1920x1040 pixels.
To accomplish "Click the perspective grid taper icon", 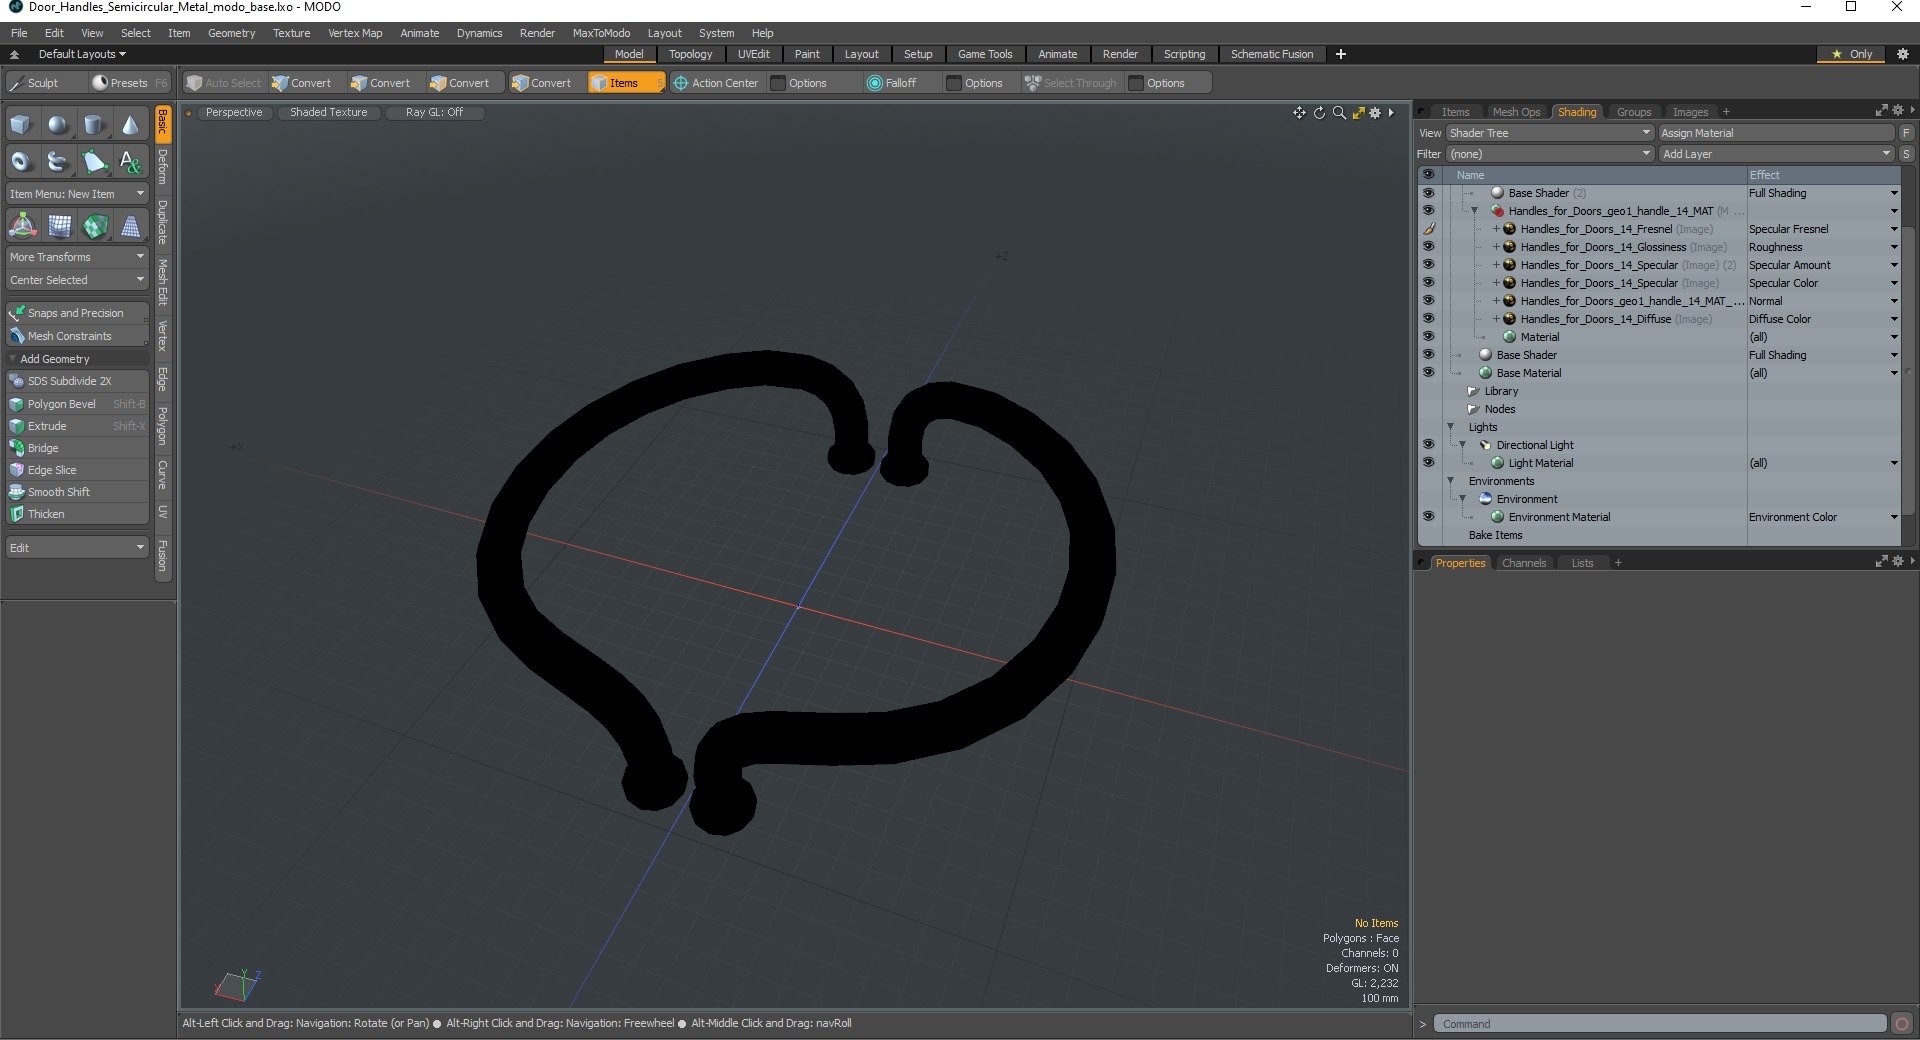I will click(131, 226).
